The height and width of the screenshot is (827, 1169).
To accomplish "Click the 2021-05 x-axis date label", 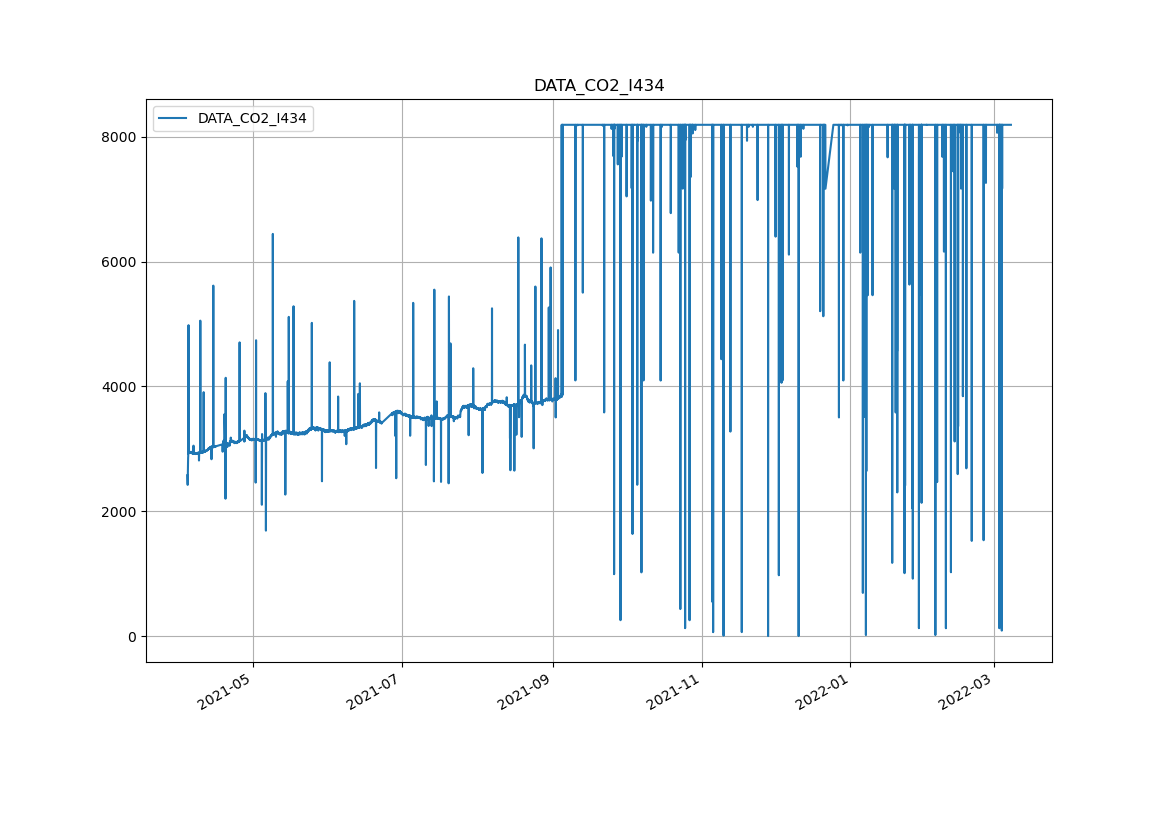I will point(226,691).
